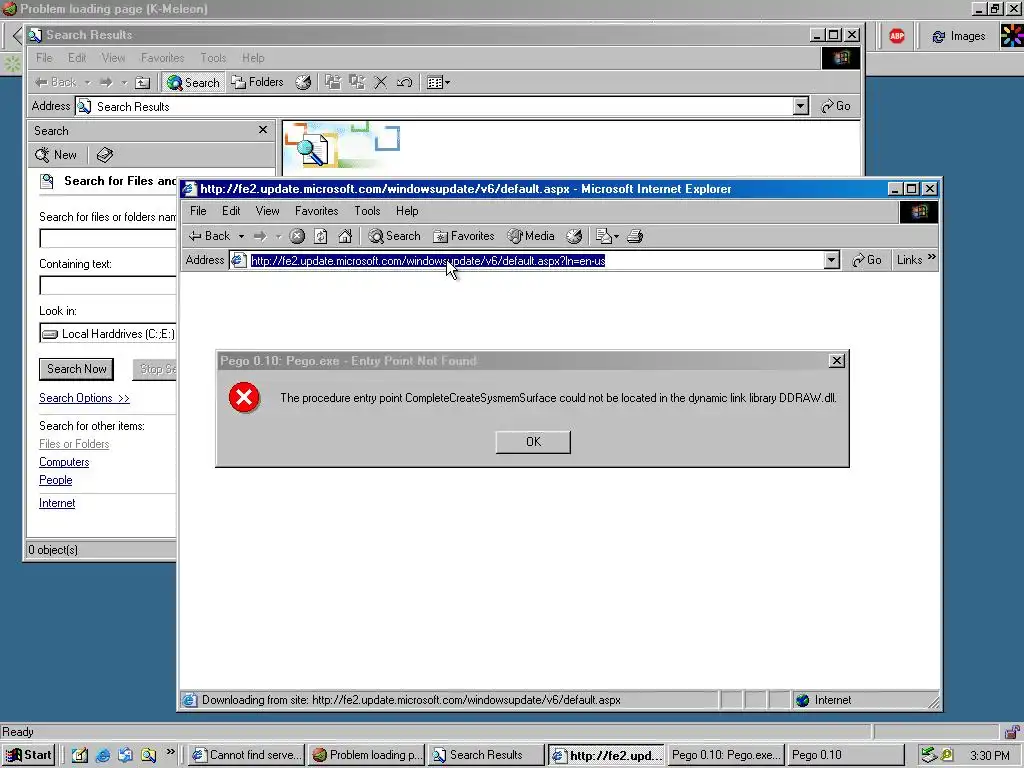Switch to Problem loading page taskbar item
The height and width of the screenshot is (768, 1024).
point(368,755)
